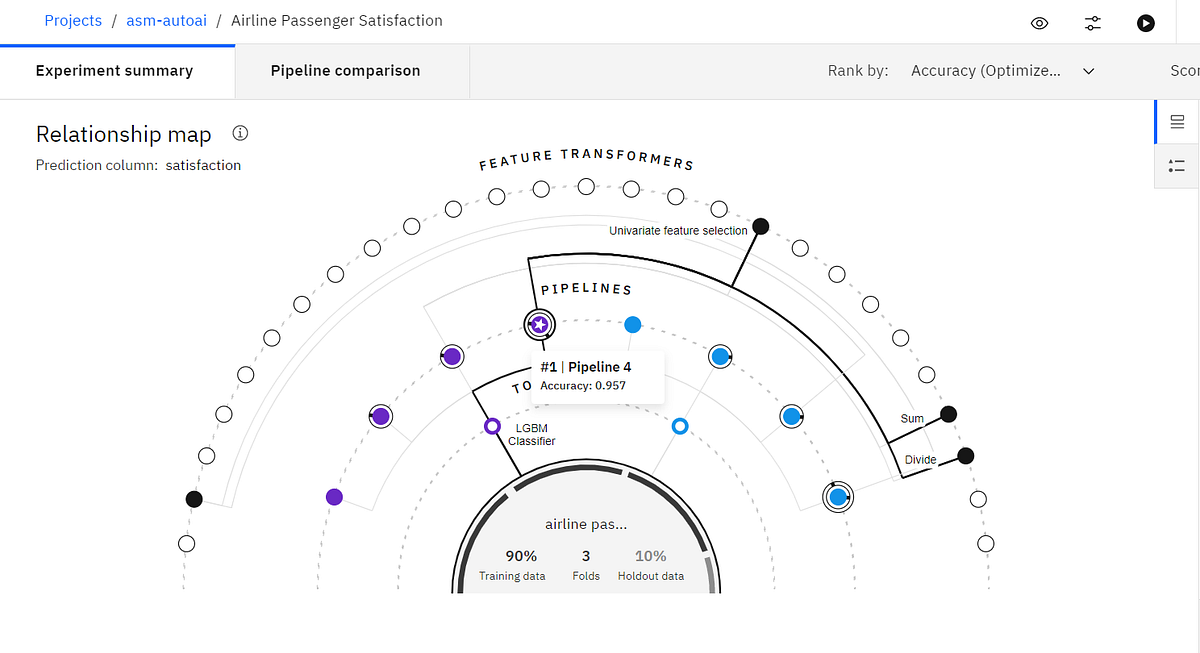Open experiment settings with the sliders icon
The height and width of the screenshot is (653, 1200).
(x=1093, y=22)
